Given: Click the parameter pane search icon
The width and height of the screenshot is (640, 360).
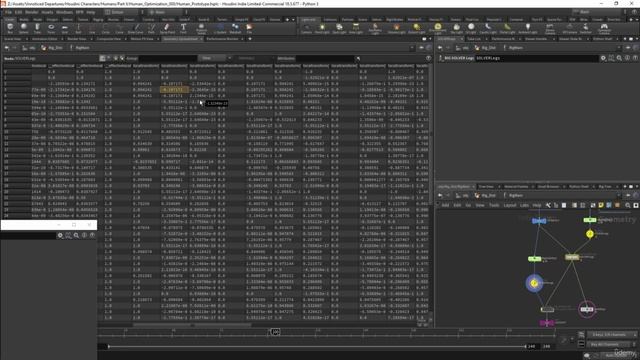Looking at the screenshot, I should pos(619,58).
